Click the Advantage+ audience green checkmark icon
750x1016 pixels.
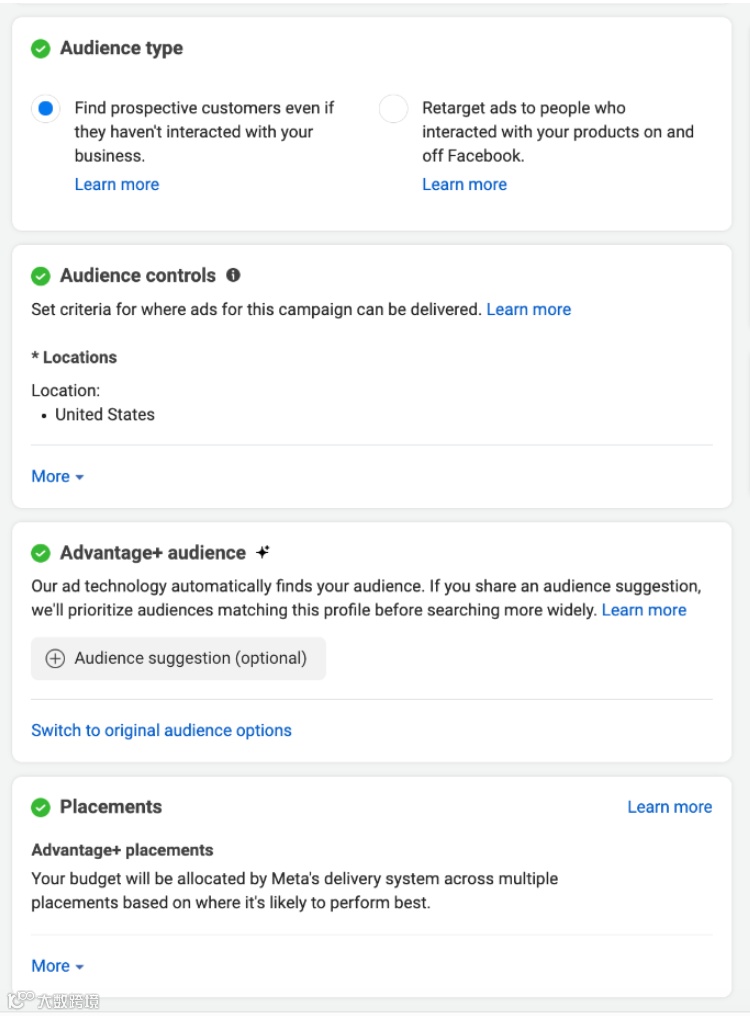(41, 553)
